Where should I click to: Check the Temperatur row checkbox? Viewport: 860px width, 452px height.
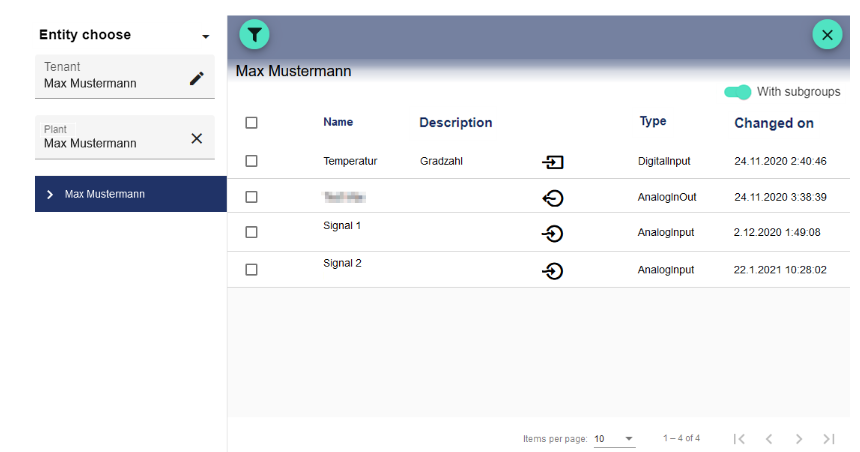coord(251,161)
